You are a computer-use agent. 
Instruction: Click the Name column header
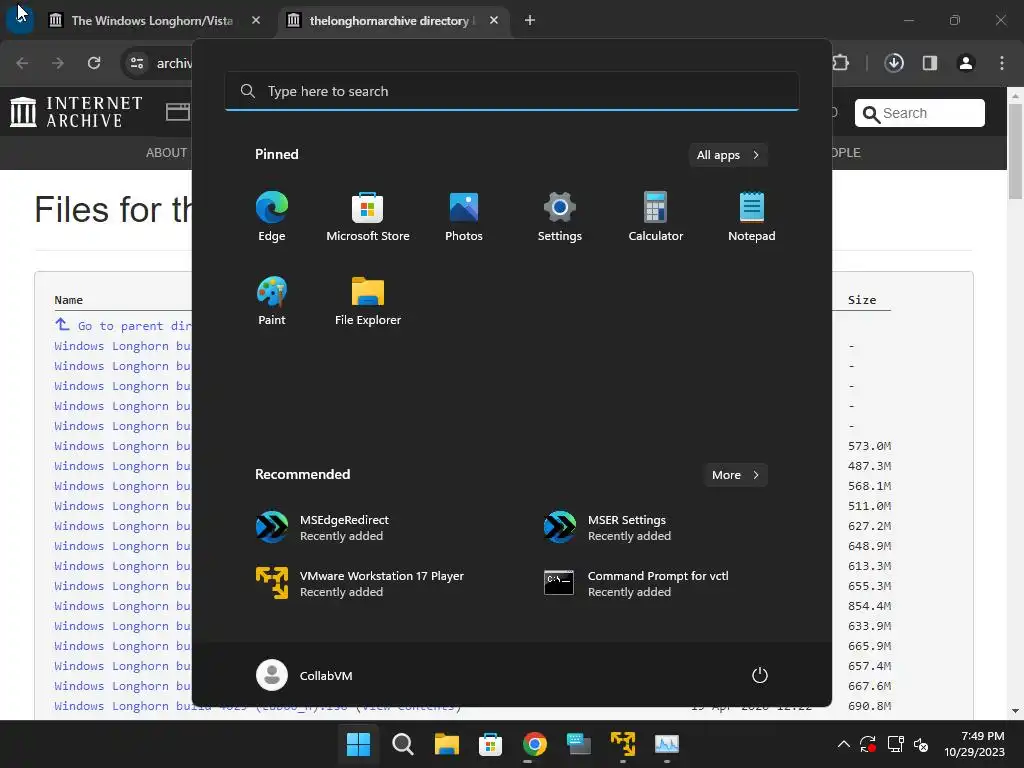point(69,300)
